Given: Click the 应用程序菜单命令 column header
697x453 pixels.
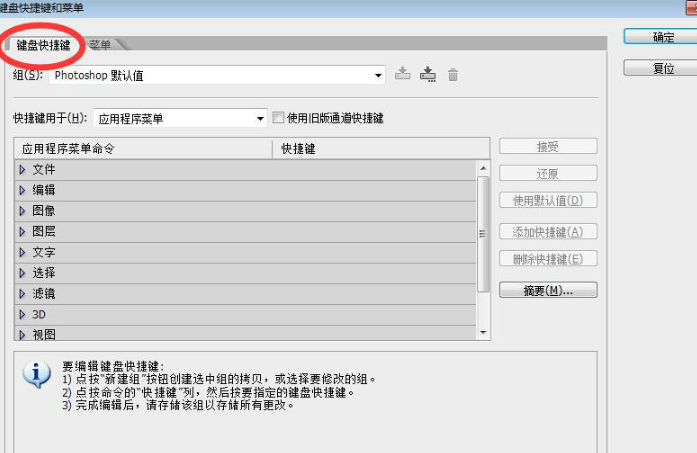Looking at the screenshot, I should point(143,148).
